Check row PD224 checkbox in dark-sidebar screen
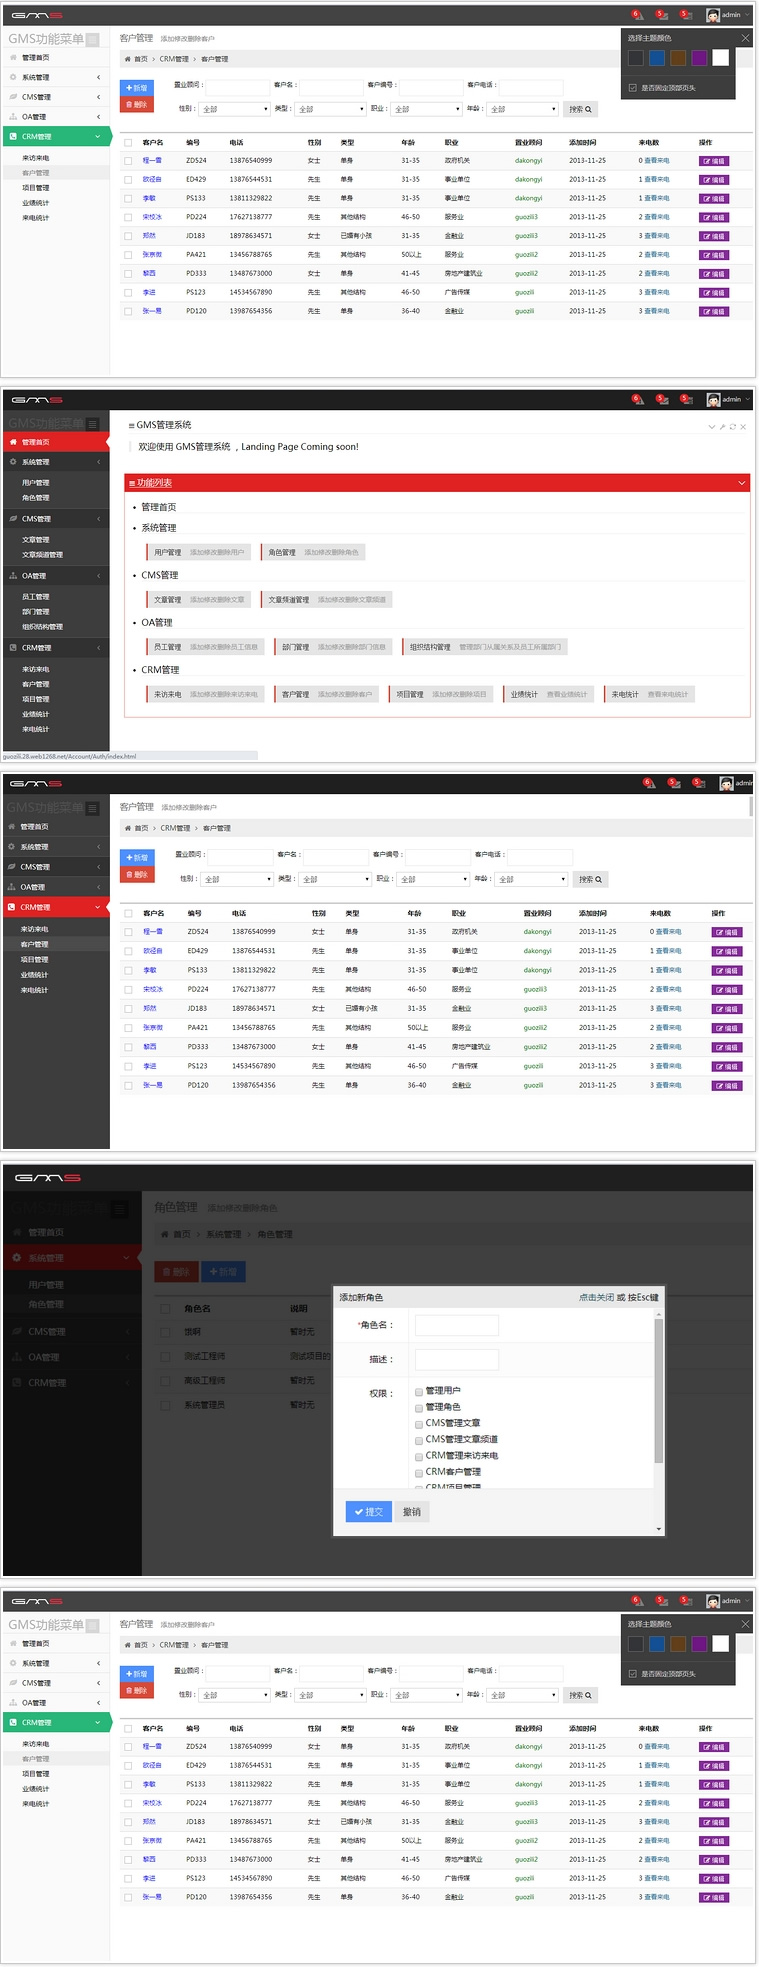This screenshot has width=759, height=1967. coord(128,989)
